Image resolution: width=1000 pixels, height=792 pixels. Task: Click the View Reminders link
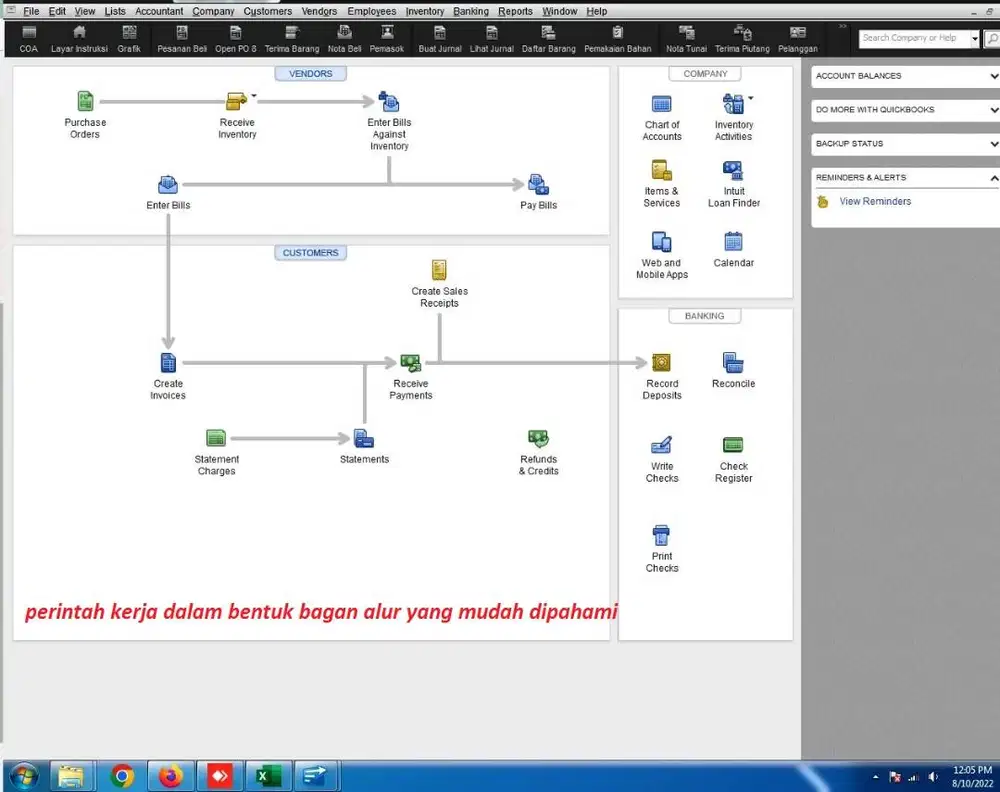(x=874, y=201)
